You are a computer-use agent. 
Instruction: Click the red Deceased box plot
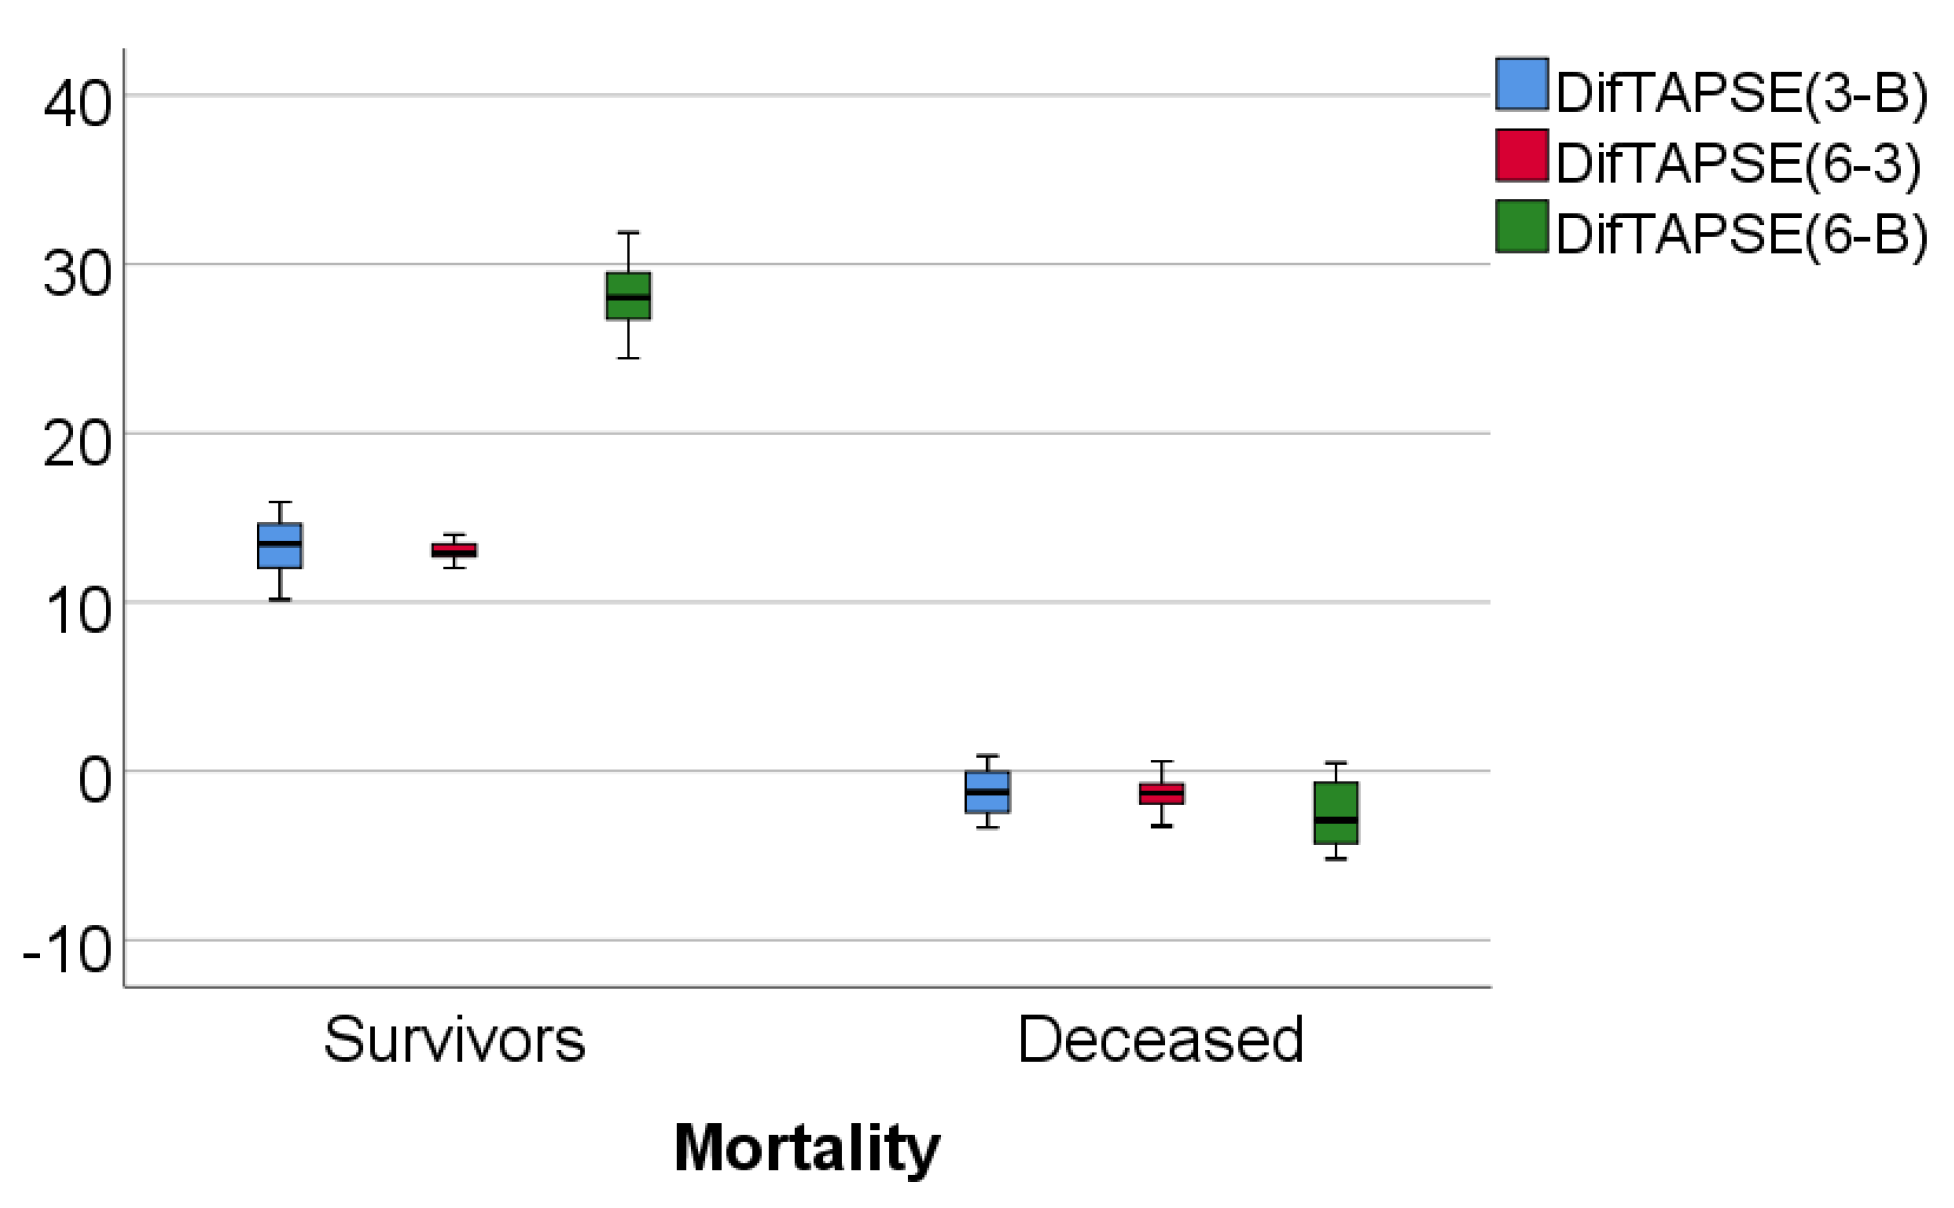pos(1161,793)
